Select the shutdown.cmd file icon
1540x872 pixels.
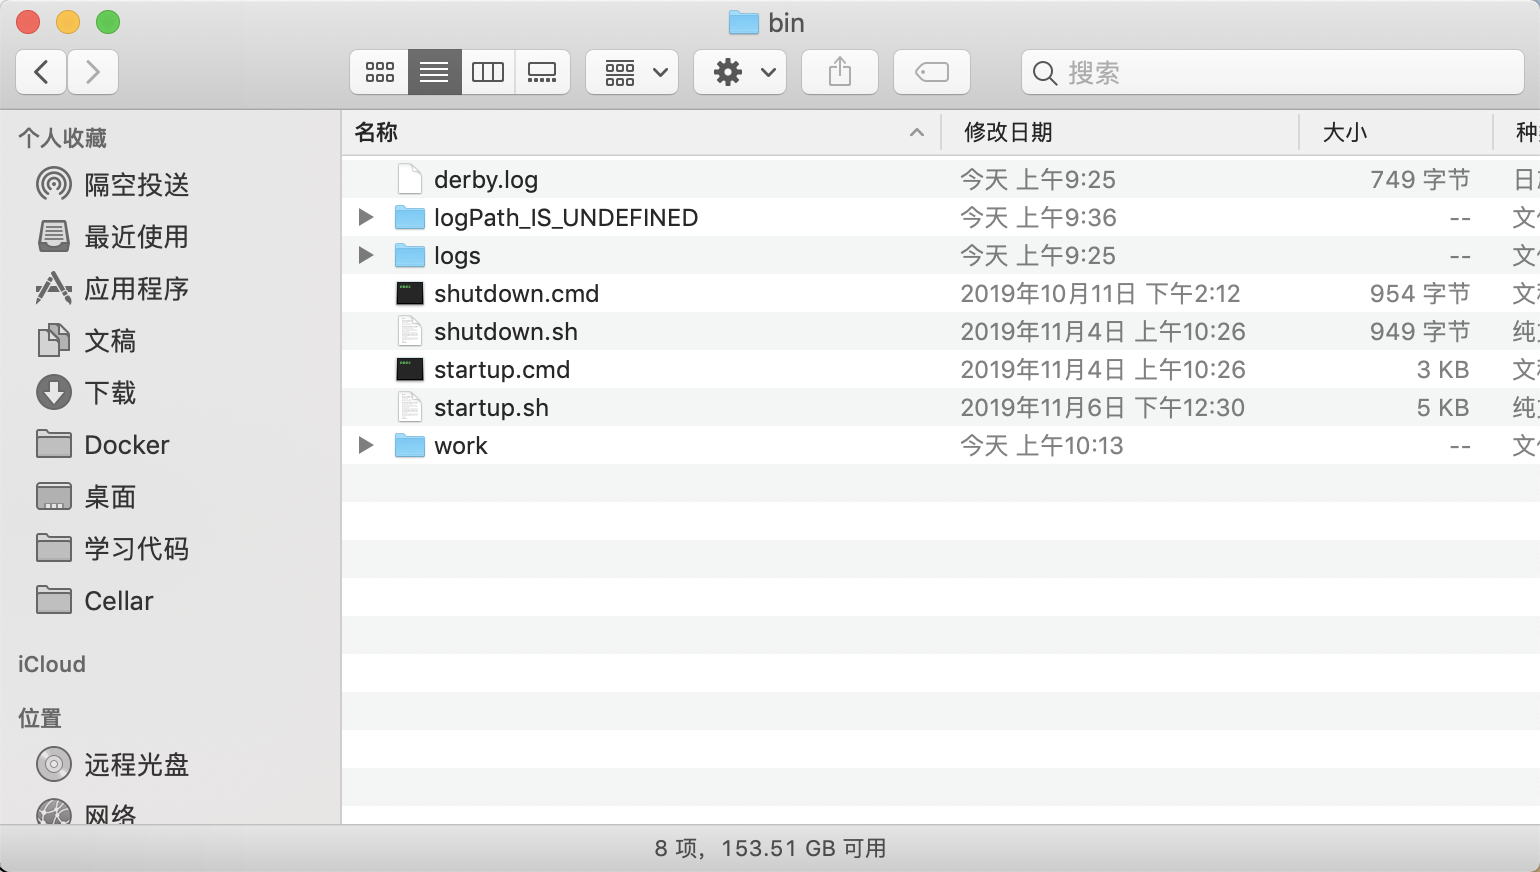point(410,293)
